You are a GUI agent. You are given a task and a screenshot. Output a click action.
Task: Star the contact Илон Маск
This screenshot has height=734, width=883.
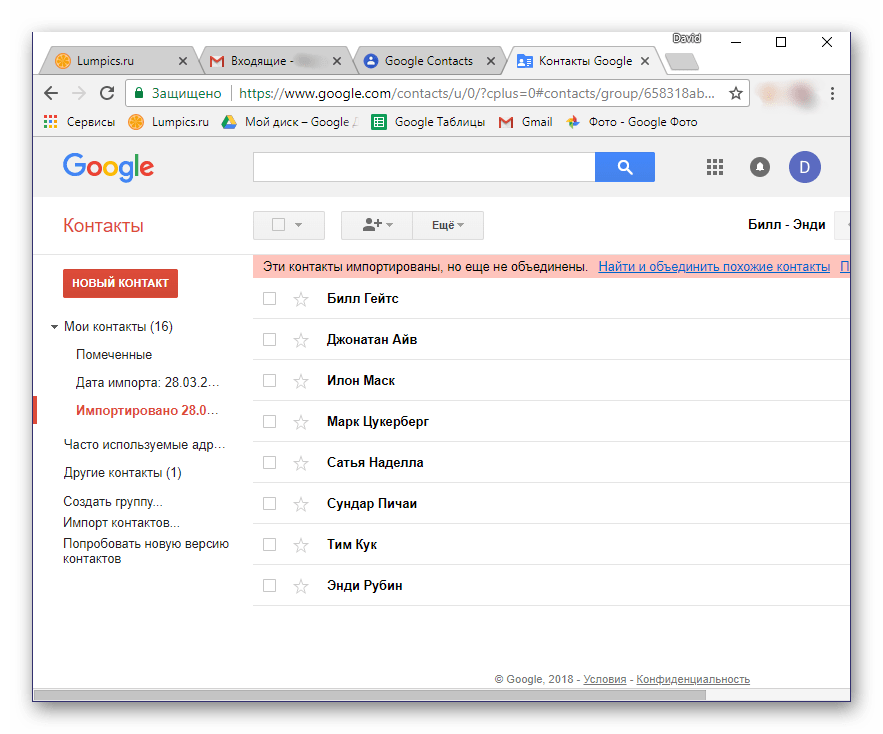tap(301, 381)
